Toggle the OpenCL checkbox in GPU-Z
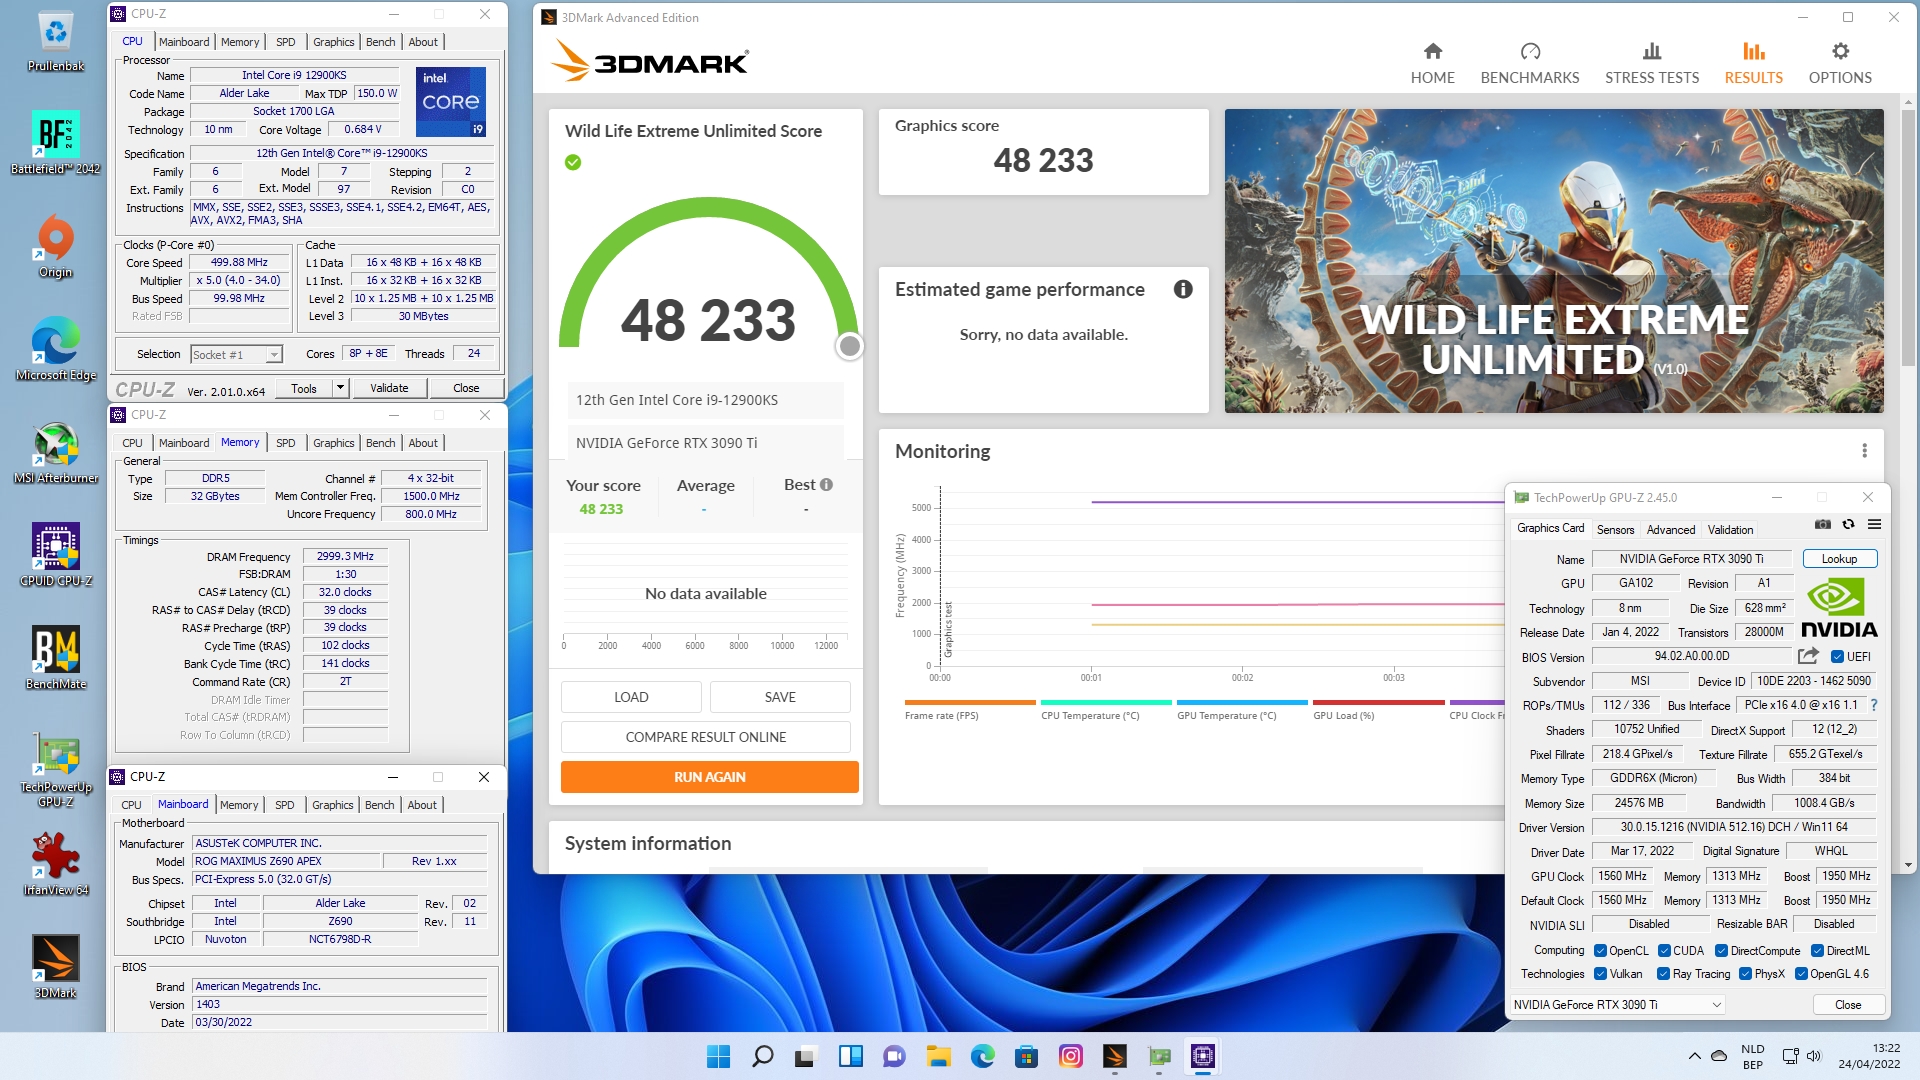The width and height of the screenshot is (1920, 1080). [x=1600, y=951]
